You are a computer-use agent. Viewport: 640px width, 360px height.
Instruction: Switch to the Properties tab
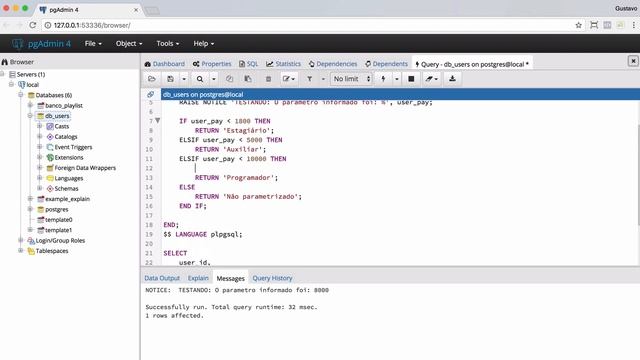click(x=212, y=64)
